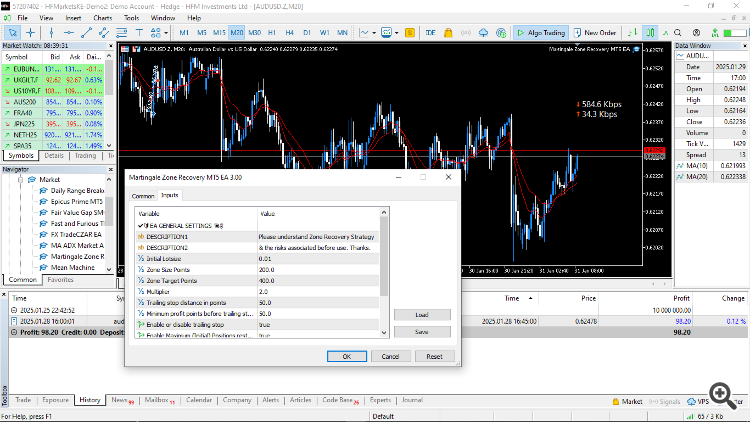Toggle the Algo Trading button

tap(541, 33)
